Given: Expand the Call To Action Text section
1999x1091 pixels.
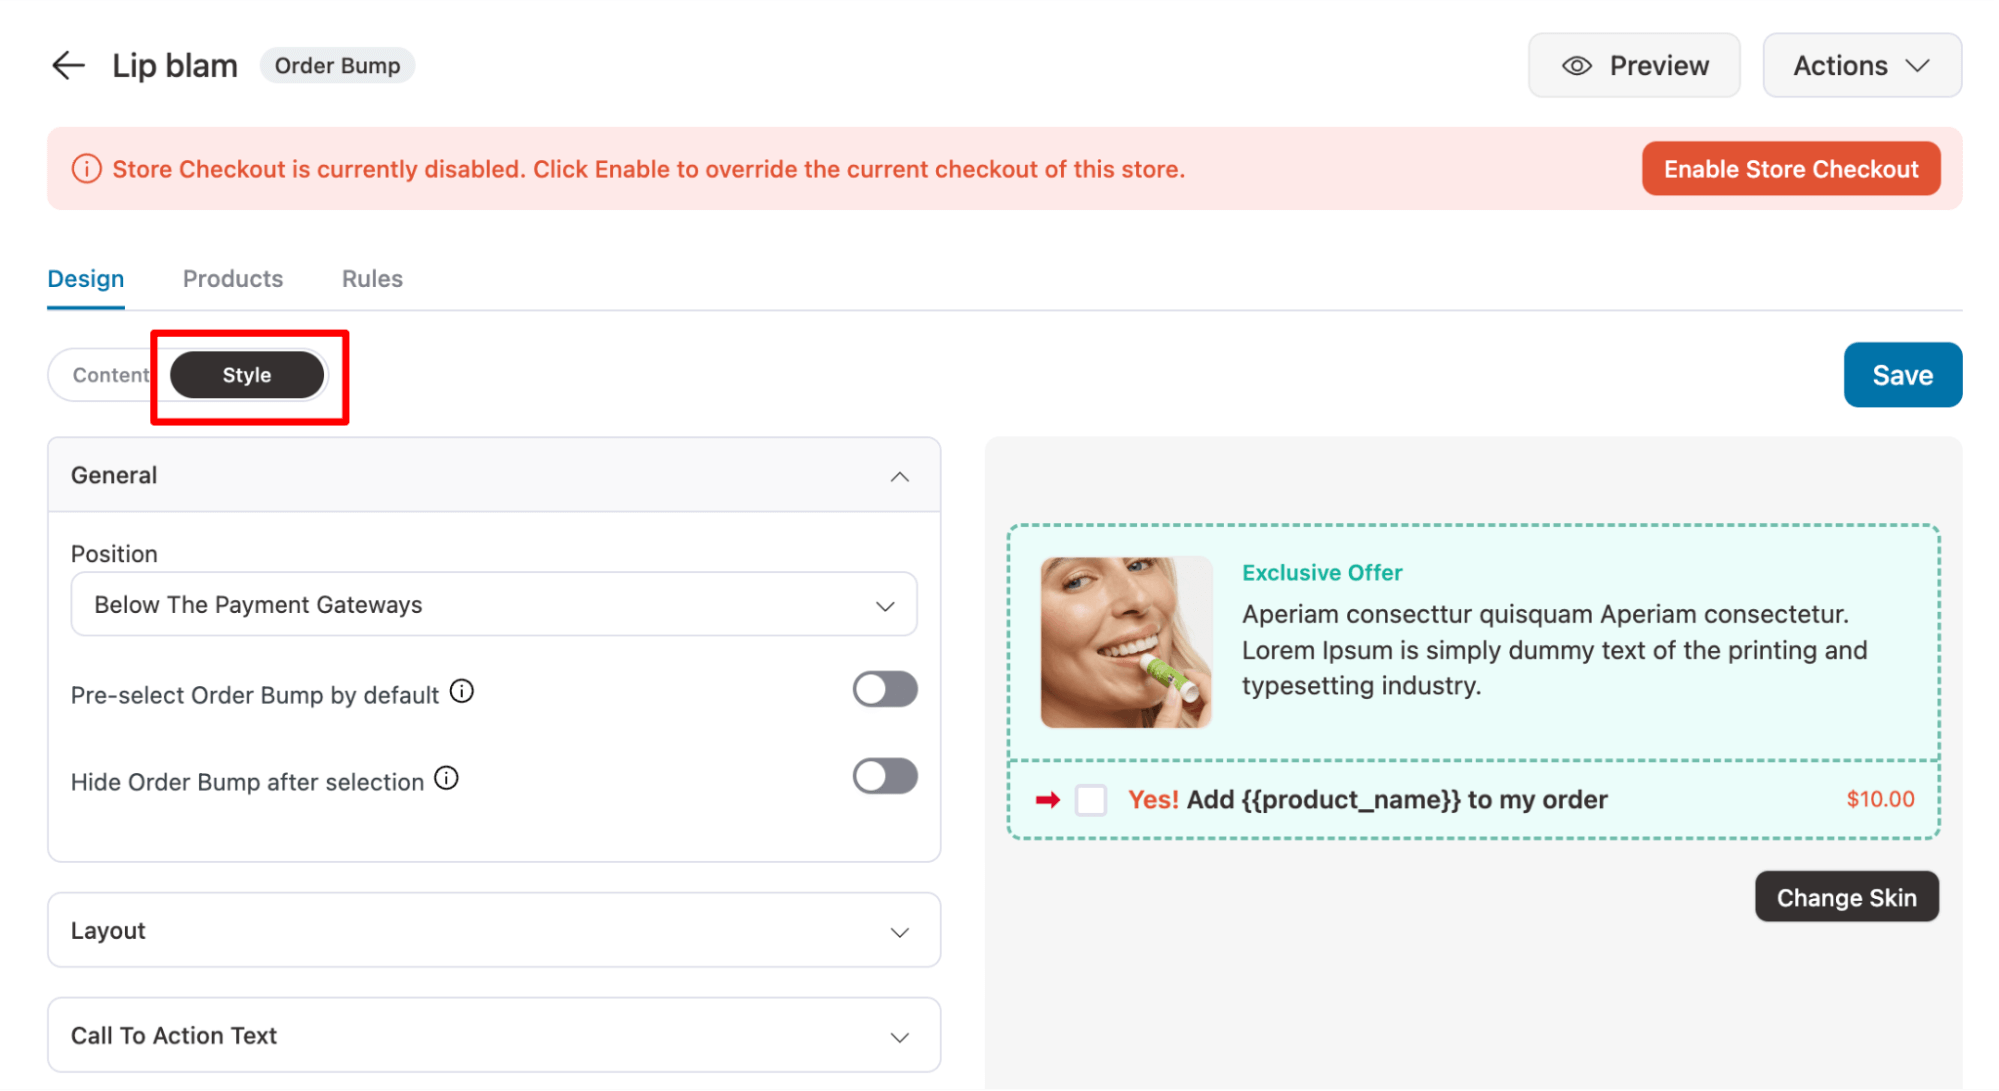Looking at the screenshot, I should point(900,1035).
